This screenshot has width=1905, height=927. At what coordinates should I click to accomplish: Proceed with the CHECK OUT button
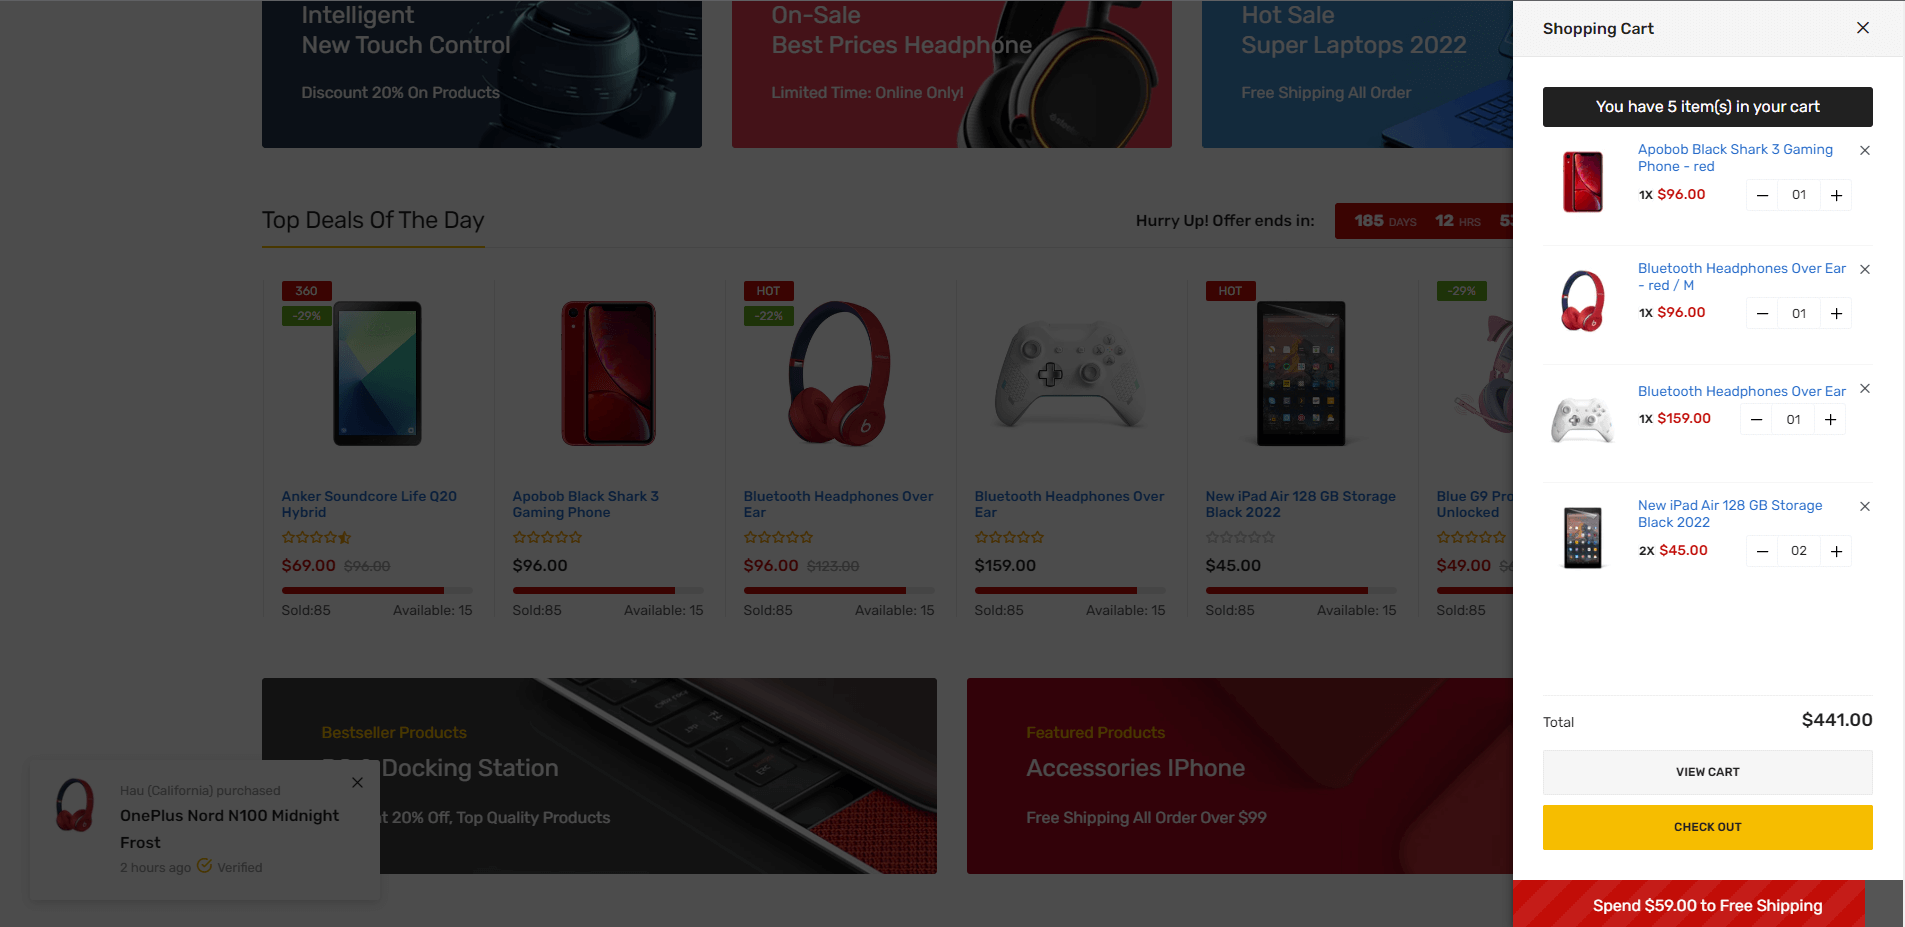click(x=1707, y=827)
